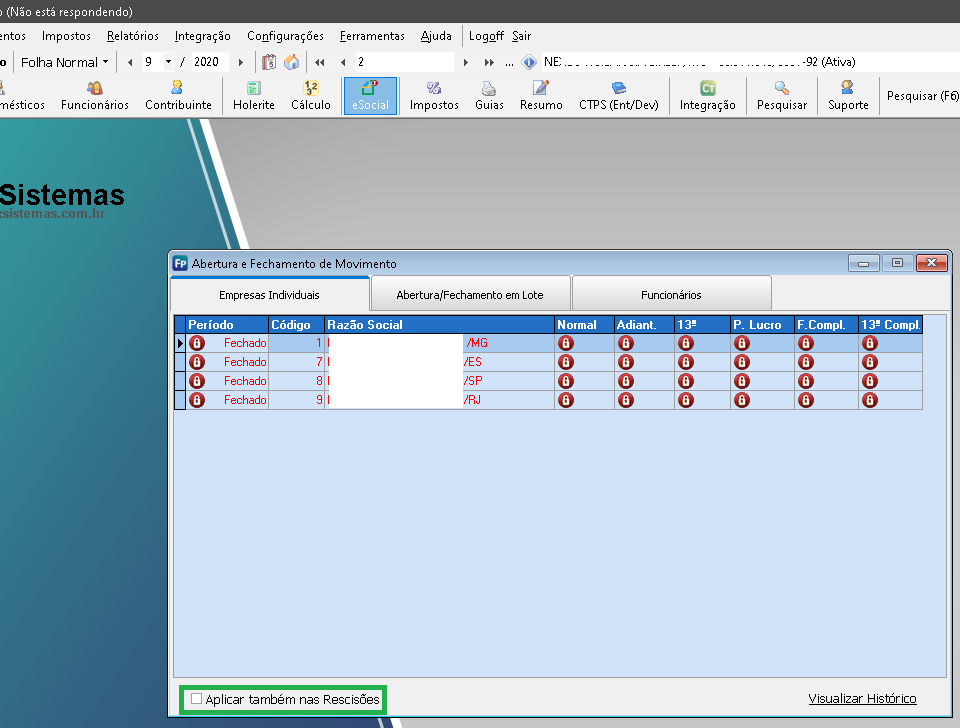
Task: Click next company arrow beside code field
Action: click(x=465, y=62)
